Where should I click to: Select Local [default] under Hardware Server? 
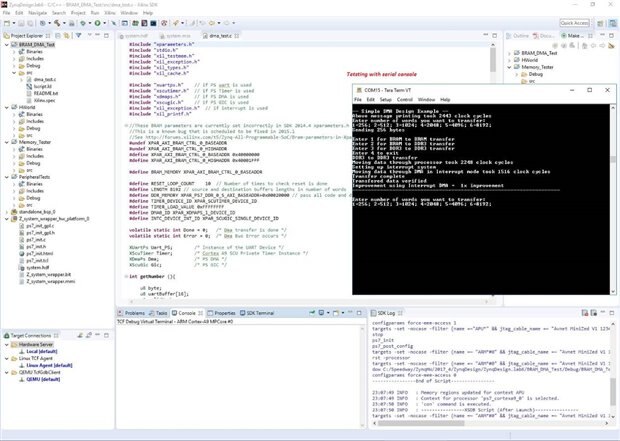point(44,352)
